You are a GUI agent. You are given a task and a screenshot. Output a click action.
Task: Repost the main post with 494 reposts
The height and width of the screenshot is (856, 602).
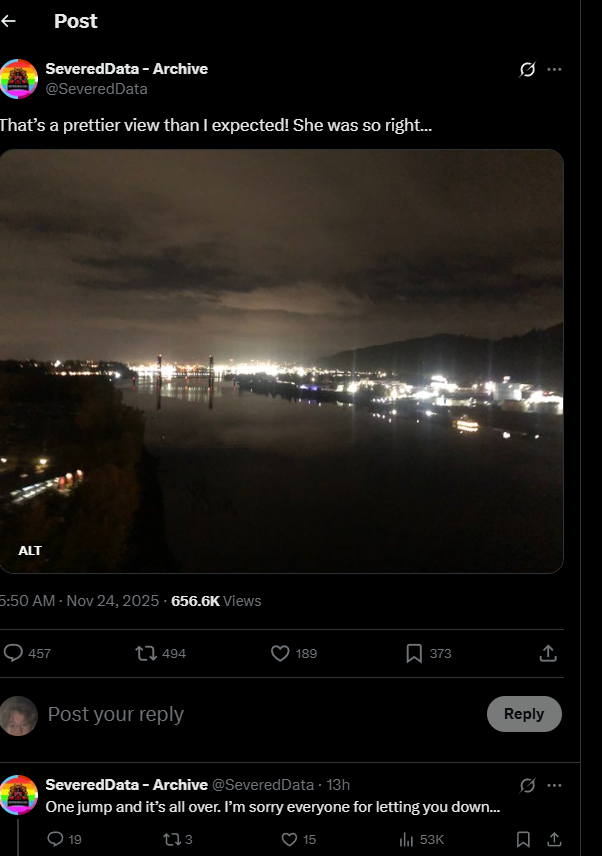click(x=146, y=653)
